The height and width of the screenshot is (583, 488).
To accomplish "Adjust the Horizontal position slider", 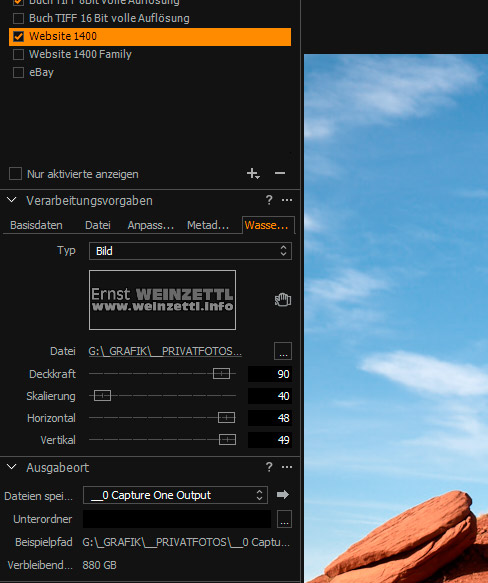I will click(226, 418).
